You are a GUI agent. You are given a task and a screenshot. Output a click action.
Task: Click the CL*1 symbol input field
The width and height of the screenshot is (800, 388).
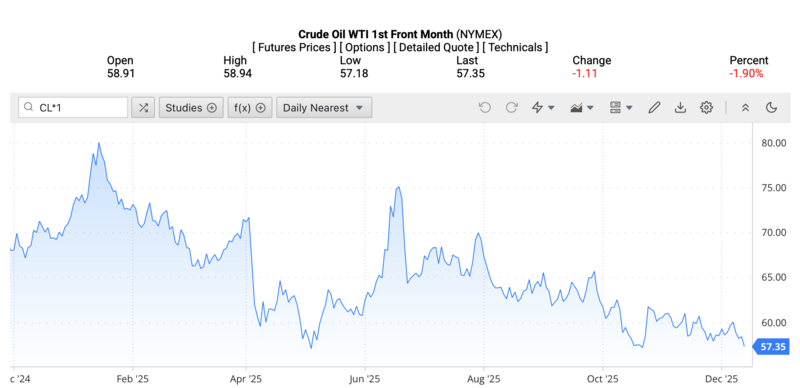coord(73,108)
